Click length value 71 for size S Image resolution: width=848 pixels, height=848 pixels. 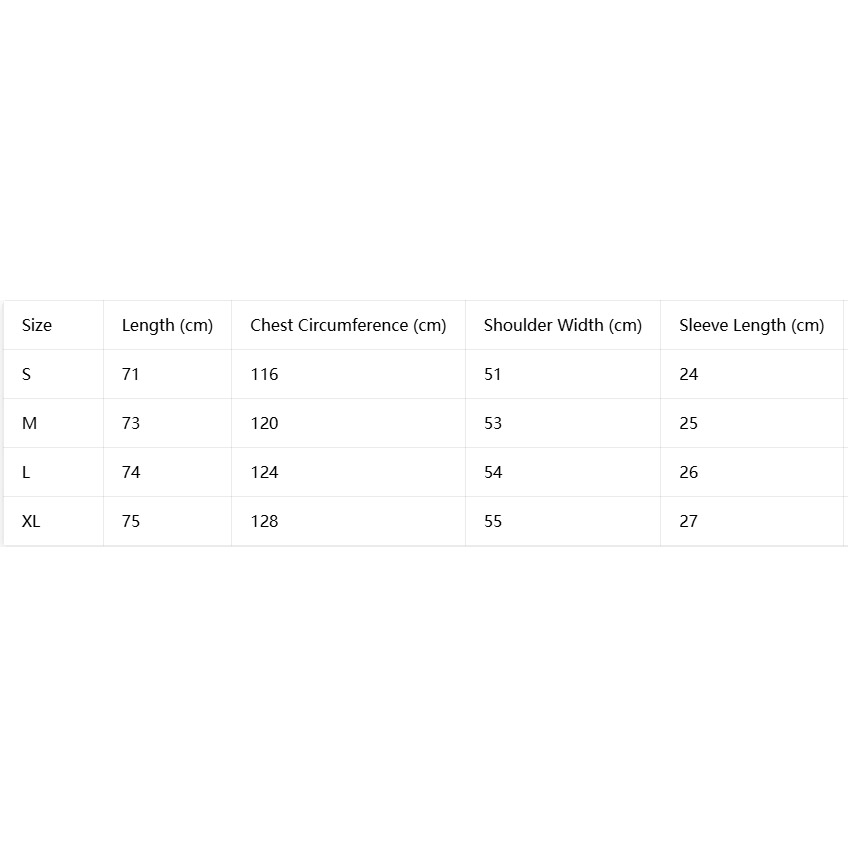click(x=130, y=374)
